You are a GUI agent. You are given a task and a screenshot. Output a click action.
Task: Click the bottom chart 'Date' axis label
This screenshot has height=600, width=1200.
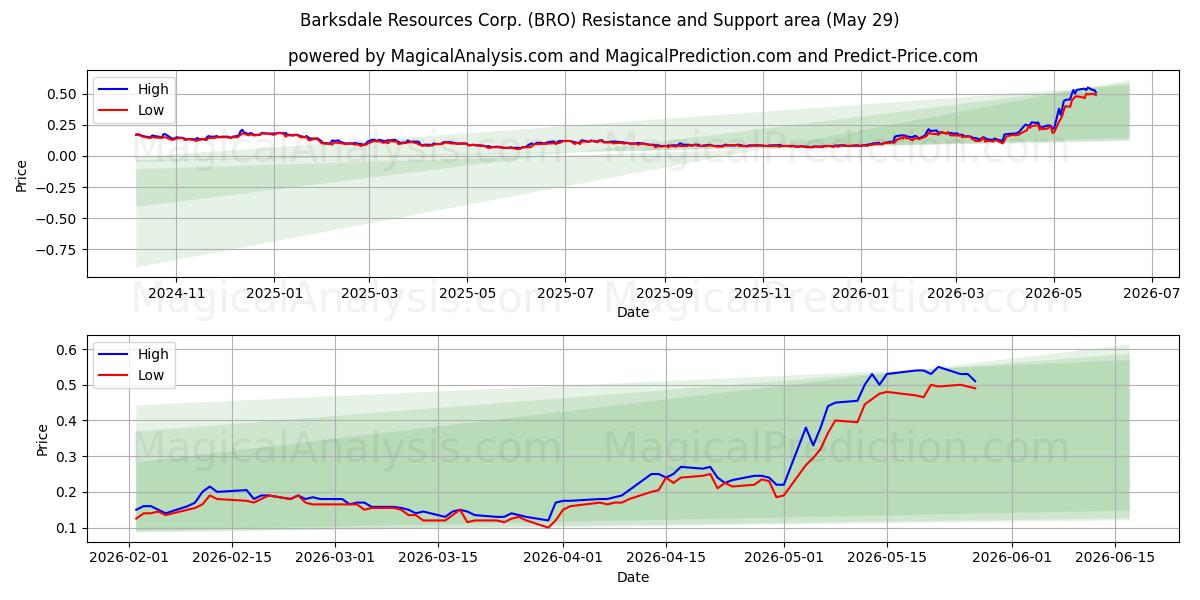pos(633,577)
